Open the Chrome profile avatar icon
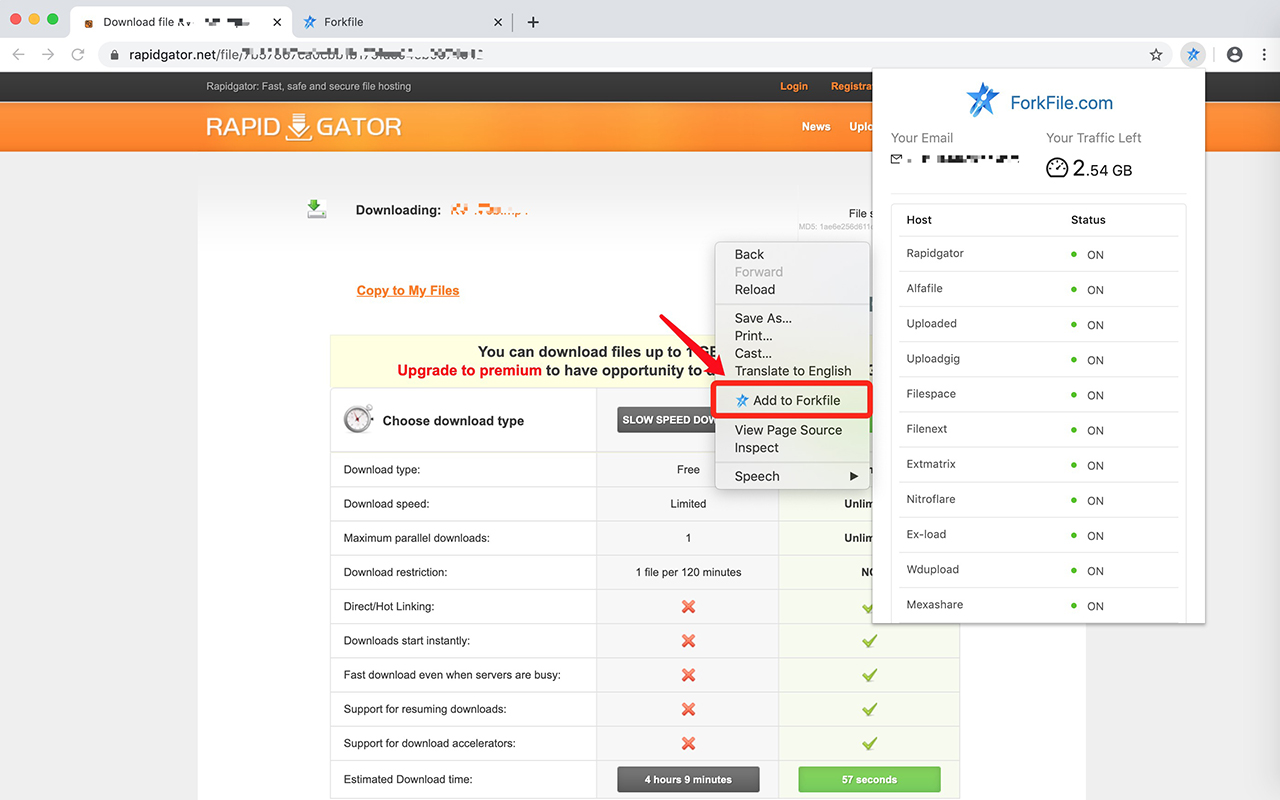The width and height of the screenshot is (1280, 800). pos(1234,55)
